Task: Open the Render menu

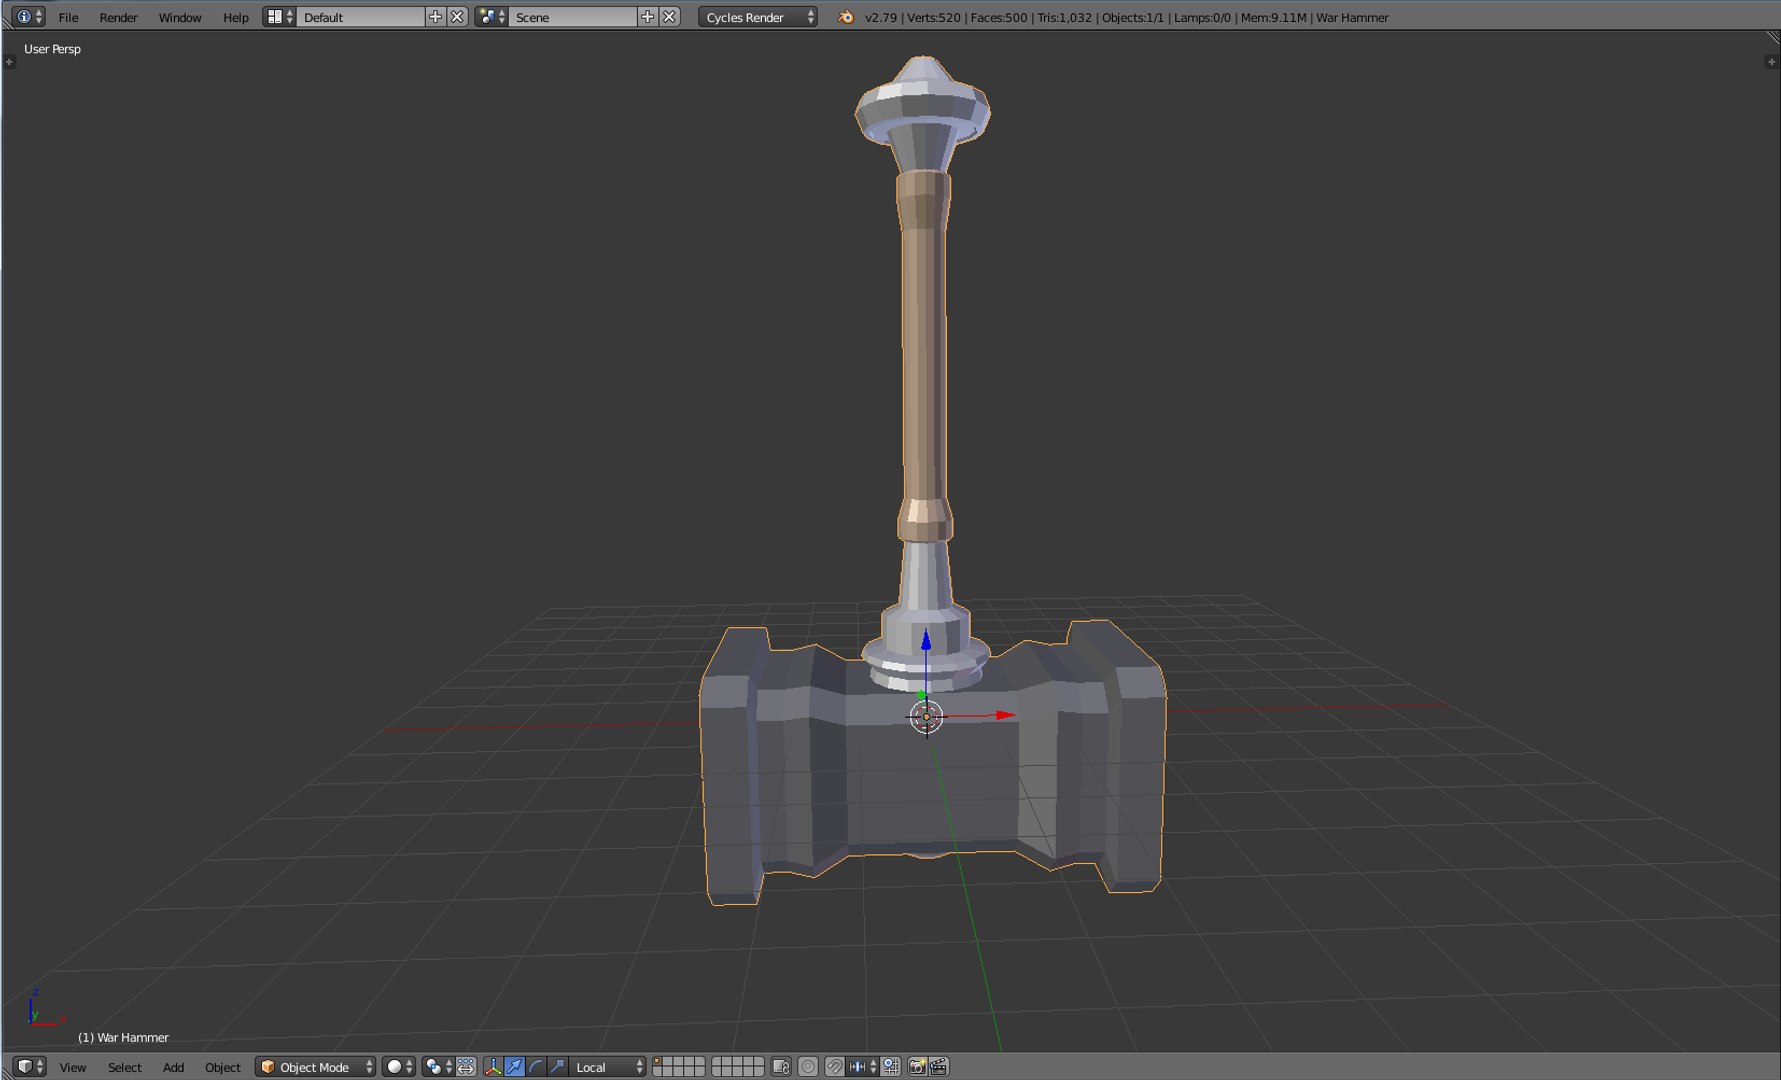Action: pyautogui.click(x=118, y=17)
